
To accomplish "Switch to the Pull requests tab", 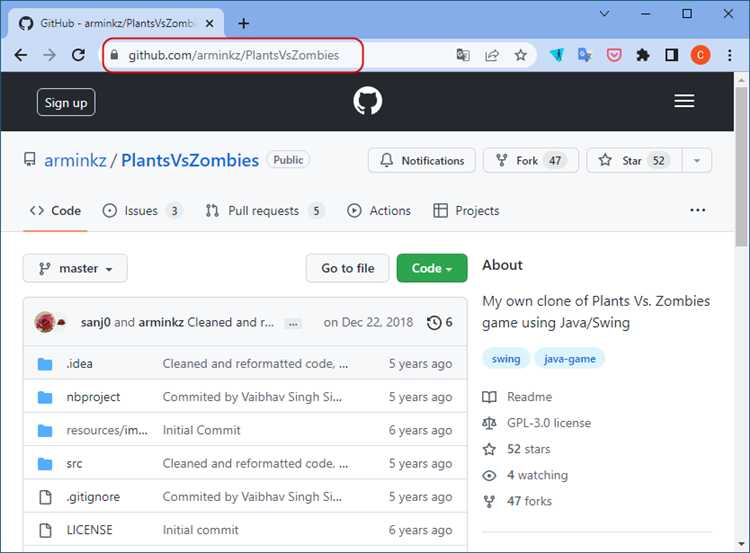I will [x=265, y=210].
